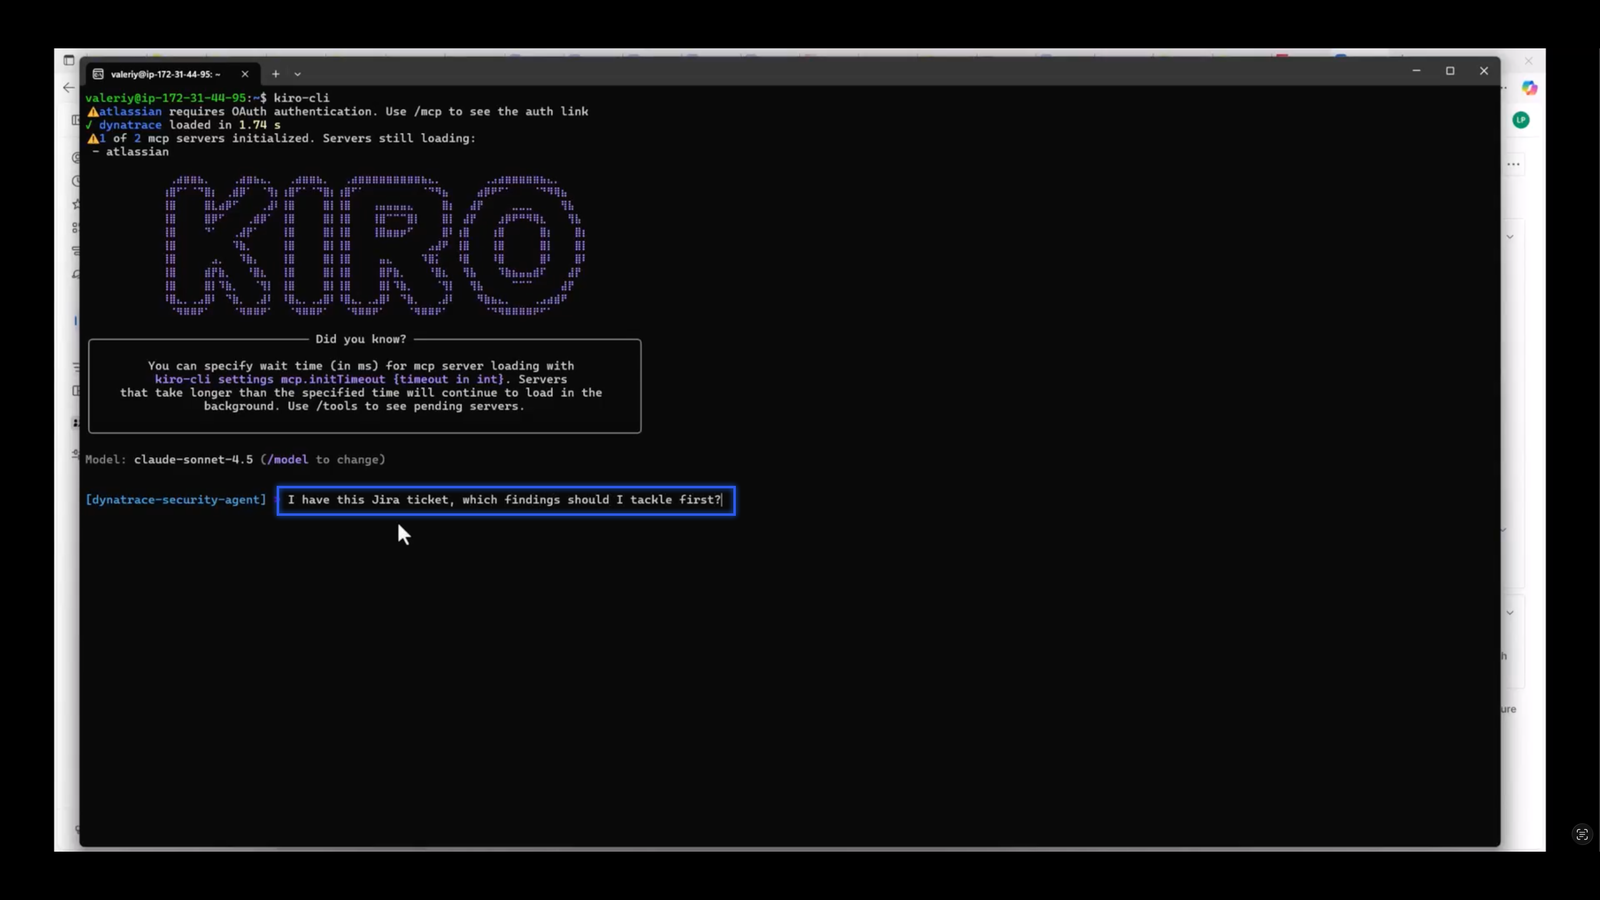The image size is (1600, 900).
Task: Minimize the terminal window
Action: pyautogui.click(x=1416, y=71)
